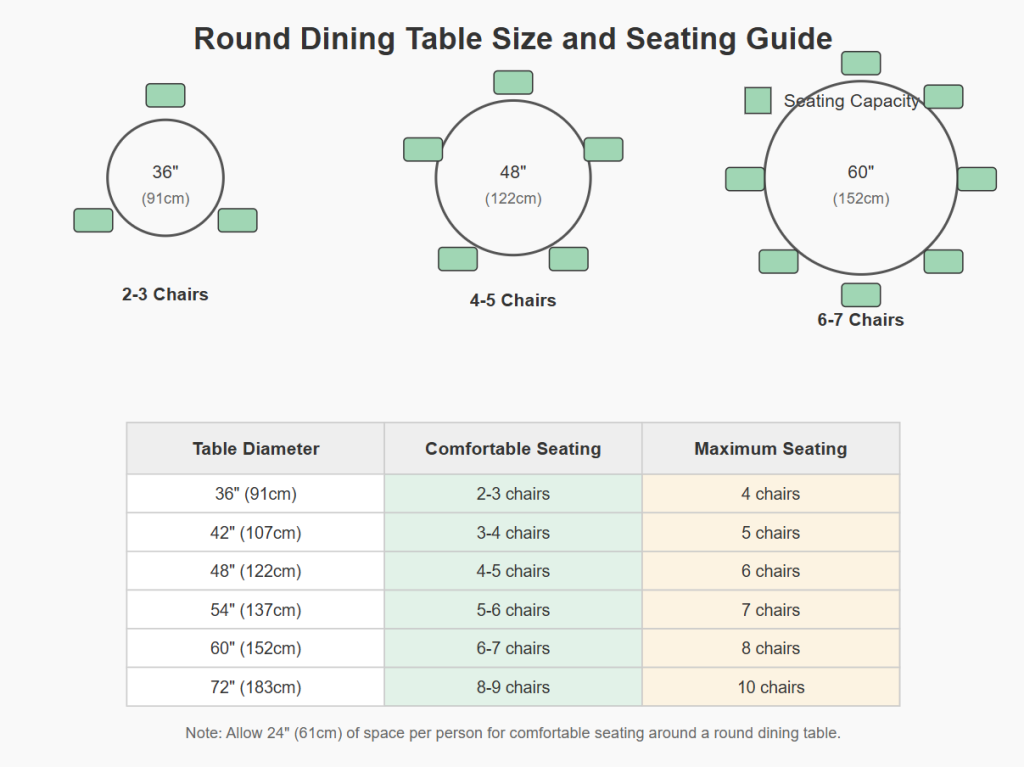Click the leftmost chair of the 60" table

tap(745, 179)
